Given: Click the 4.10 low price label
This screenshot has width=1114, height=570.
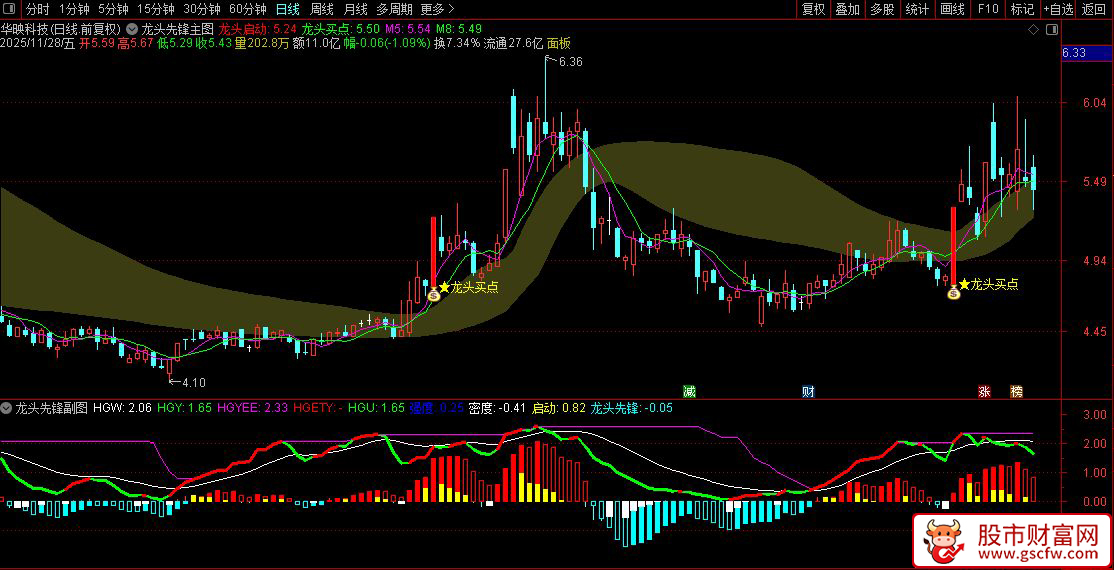Looking at the screenshot, I should [x=194, y=382].
